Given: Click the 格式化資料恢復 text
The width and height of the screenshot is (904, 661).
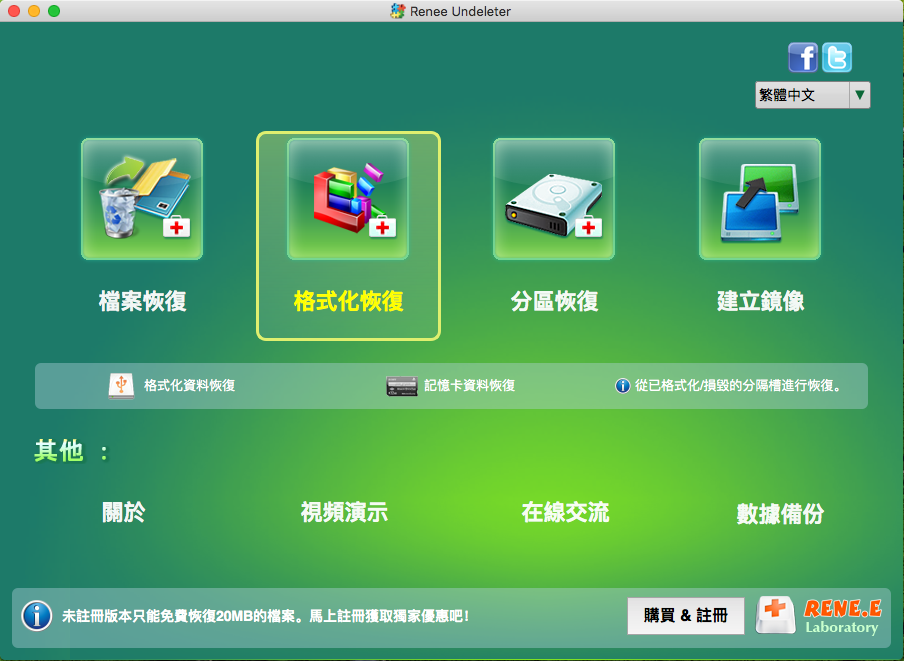Looking at the screenshot, I should (x=190, y=386).
